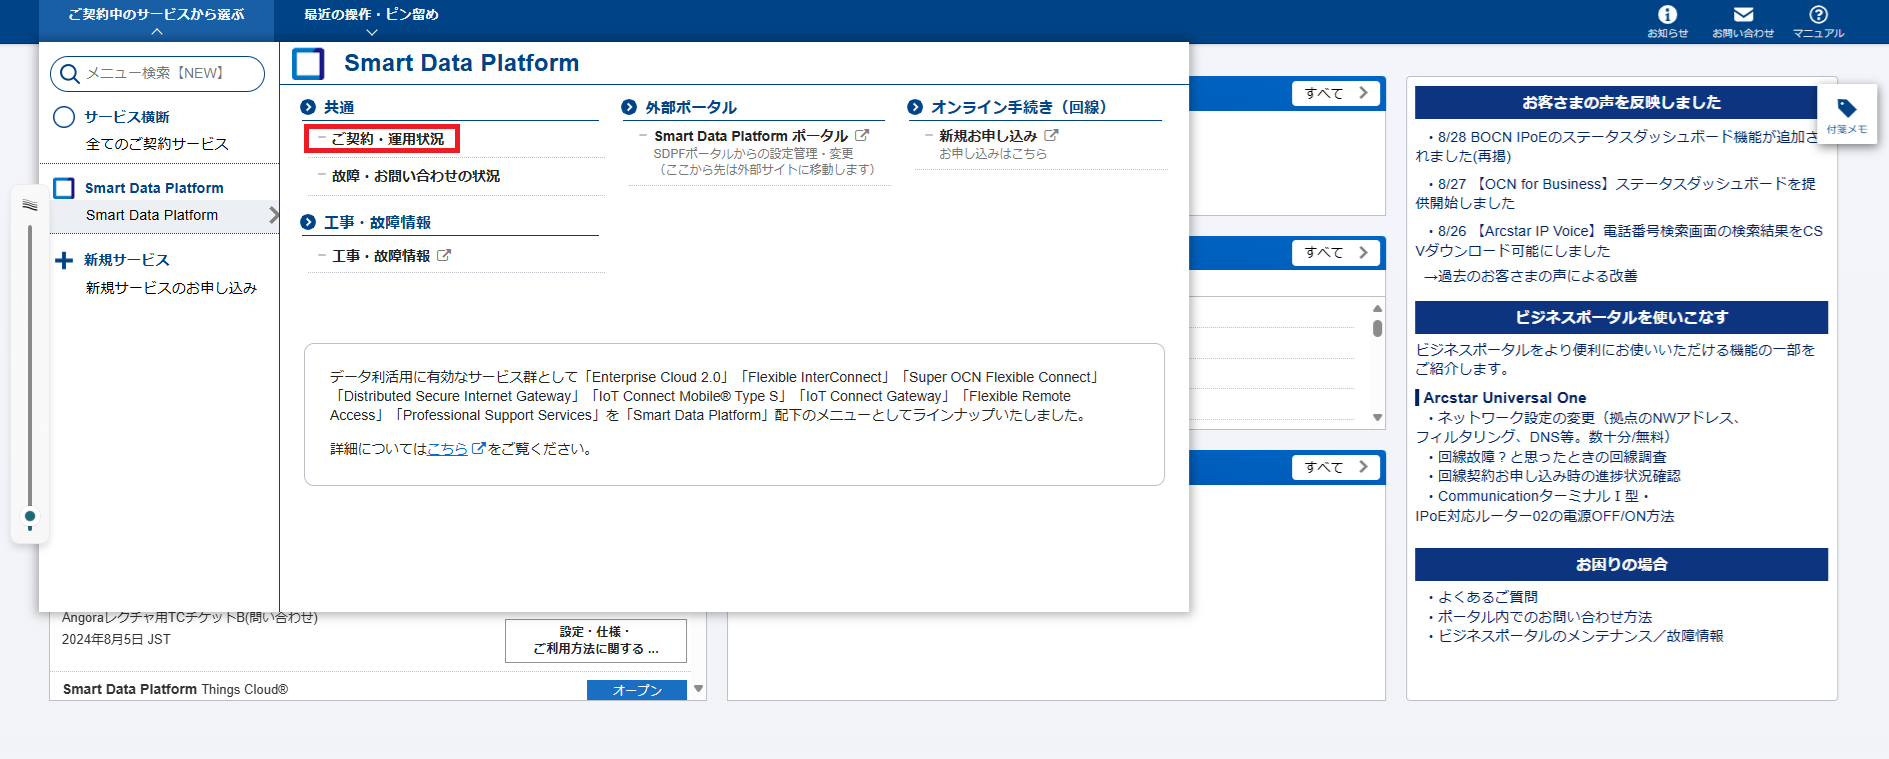Collapse the ご契約中のサービスから選ぶ menu
The height and width of the screenshot is (759, 1889).
click(x=156, y=21)
